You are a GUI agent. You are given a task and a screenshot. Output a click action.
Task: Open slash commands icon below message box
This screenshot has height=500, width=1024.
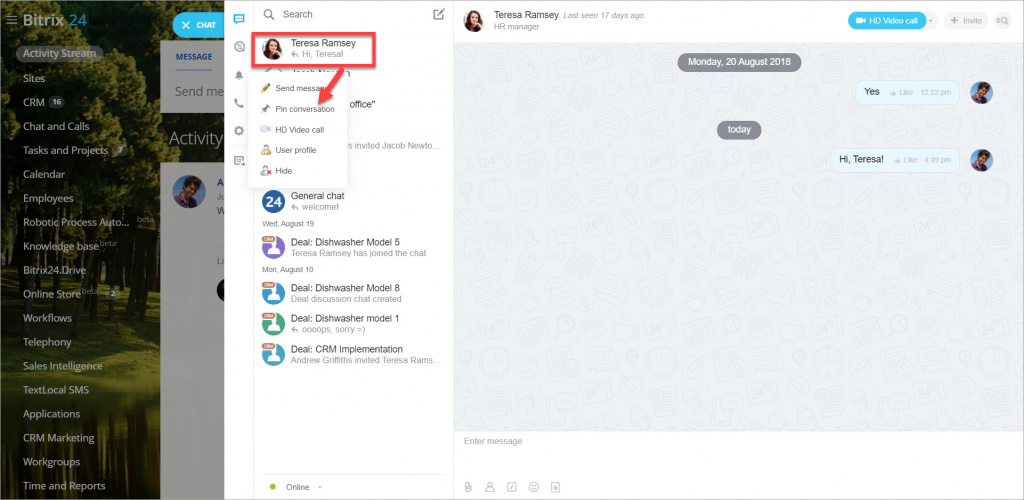coord(512,487)
